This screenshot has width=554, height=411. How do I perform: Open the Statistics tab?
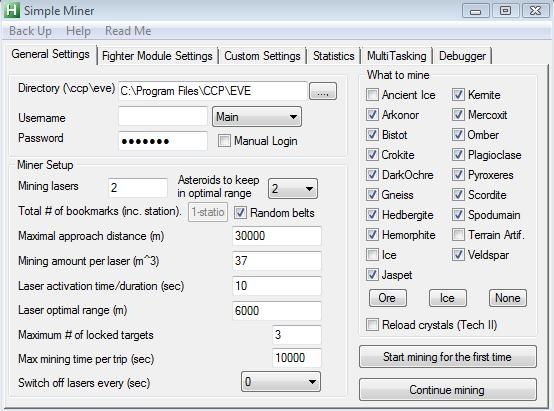pos(334,56)
